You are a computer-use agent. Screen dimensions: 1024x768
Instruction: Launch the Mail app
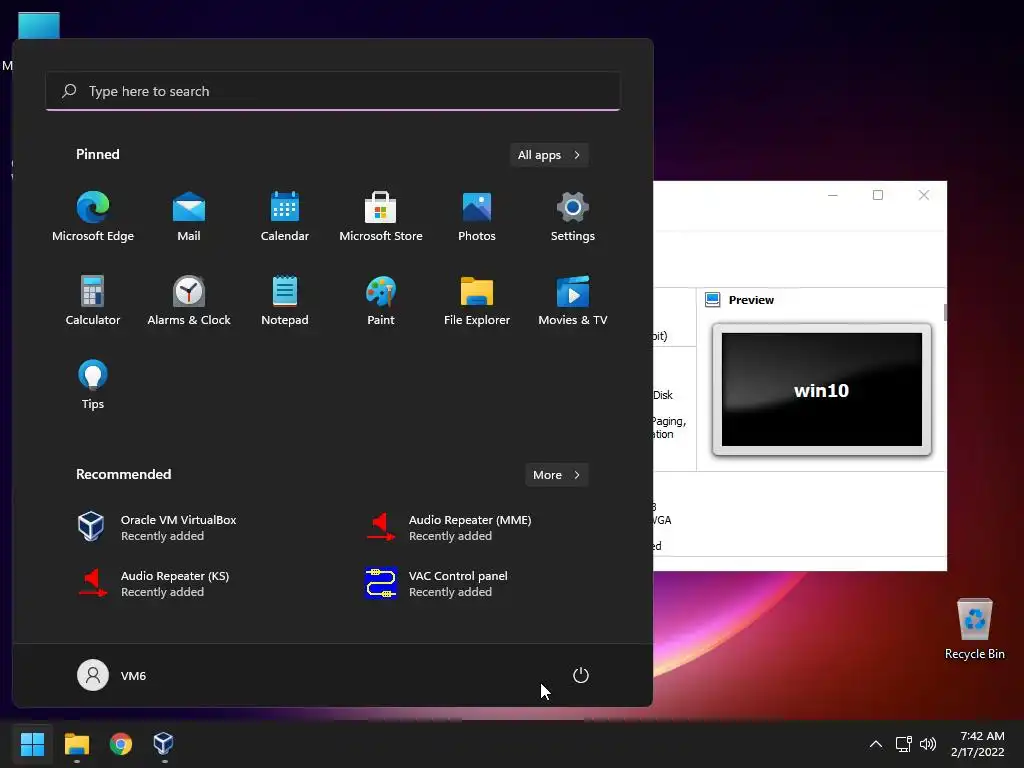pyautogui.click(x=189, y=217)
